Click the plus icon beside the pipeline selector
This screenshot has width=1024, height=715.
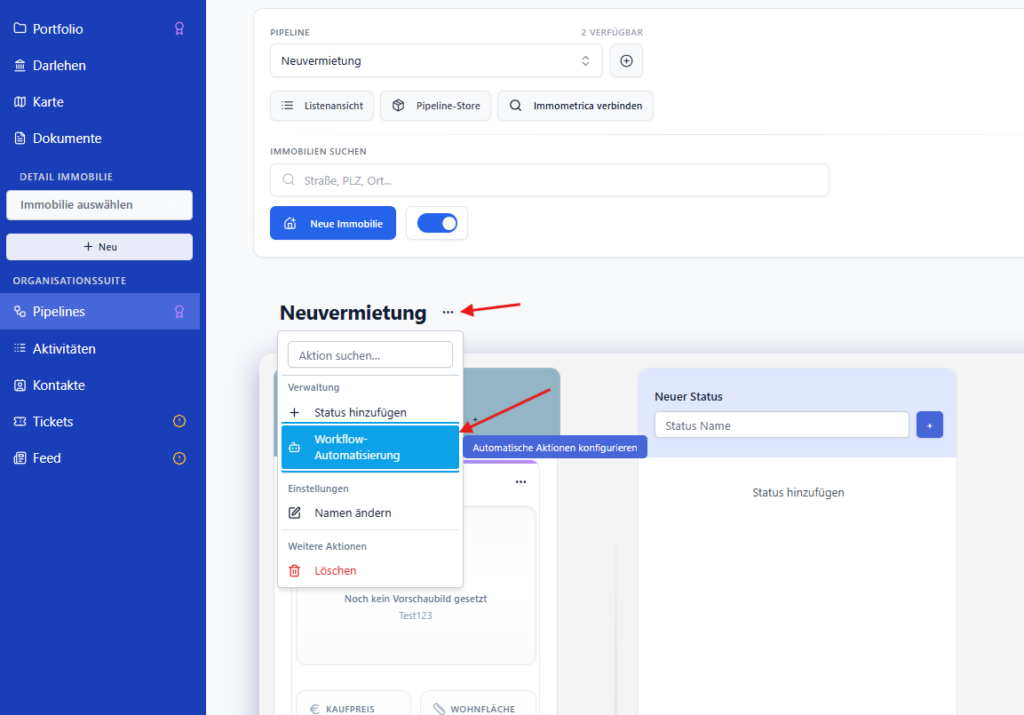click(x=626, y=61)
